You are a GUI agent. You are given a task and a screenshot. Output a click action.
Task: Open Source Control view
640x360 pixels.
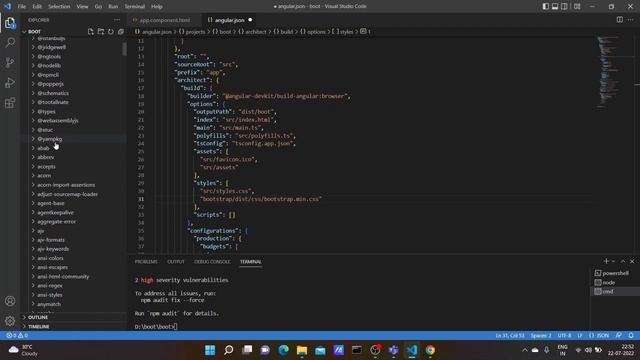(x=10, y=62)
